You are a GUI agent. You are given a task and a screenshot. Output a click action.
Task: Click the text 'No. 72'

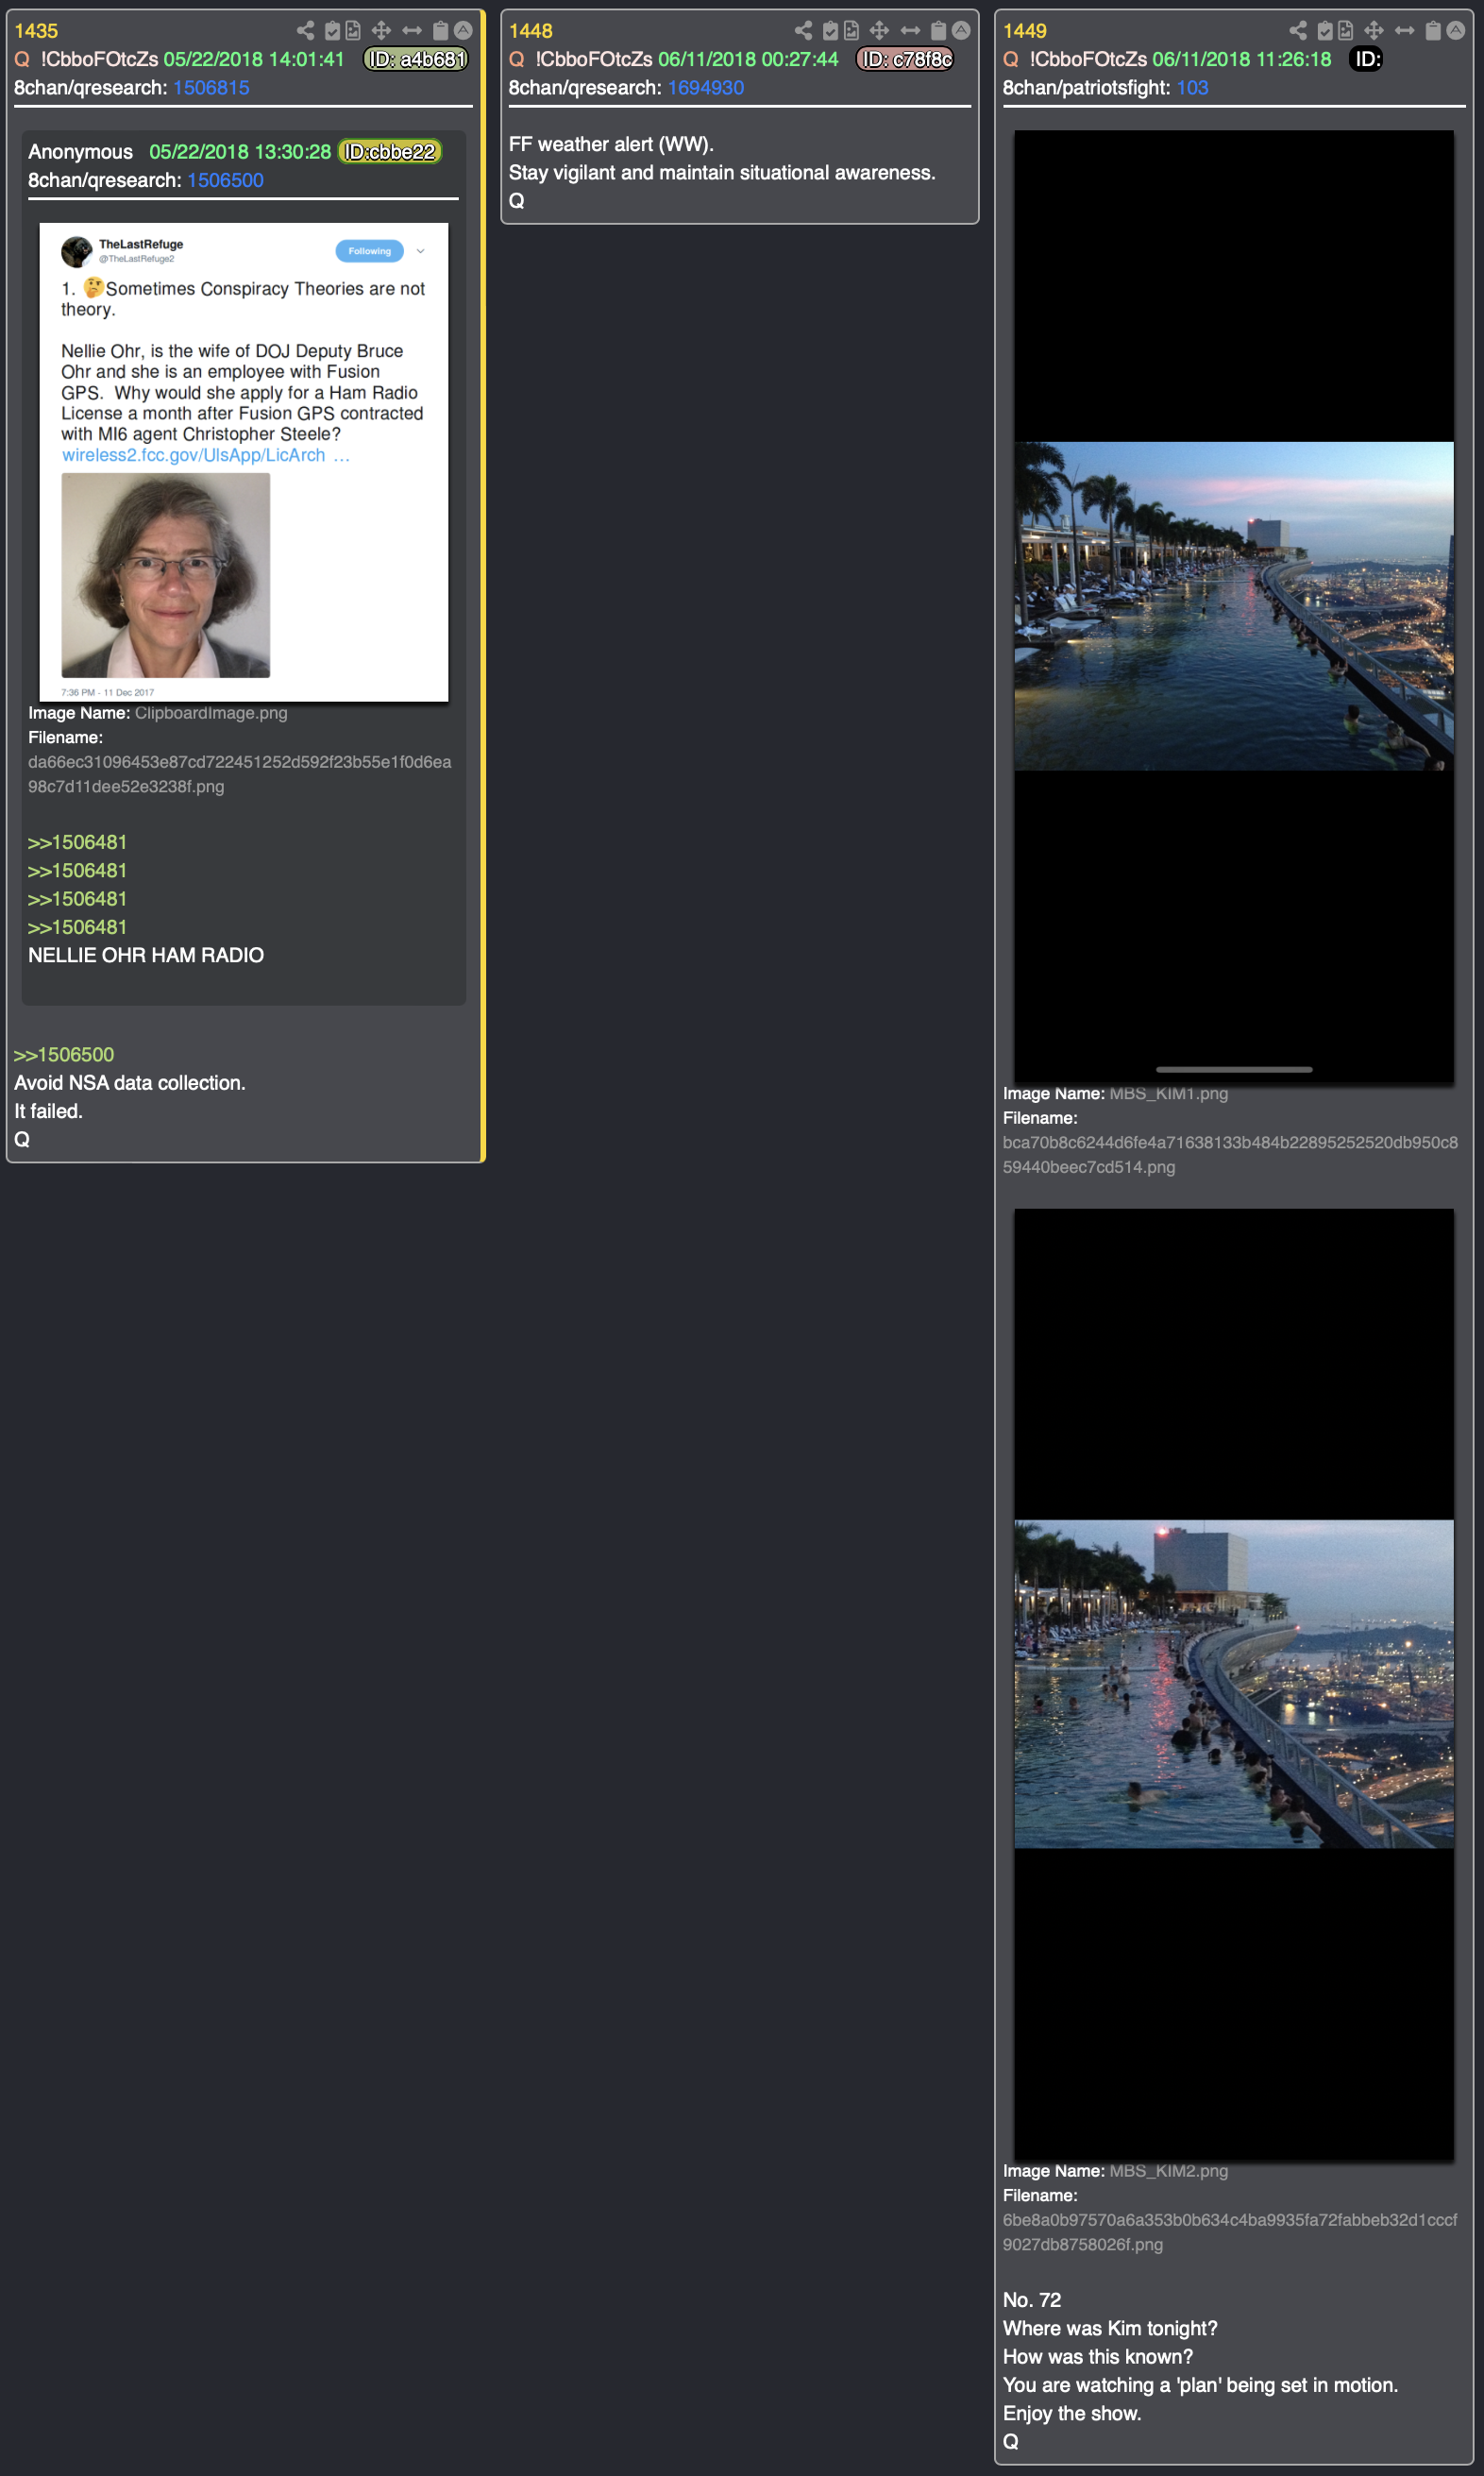point(1032,2300)
